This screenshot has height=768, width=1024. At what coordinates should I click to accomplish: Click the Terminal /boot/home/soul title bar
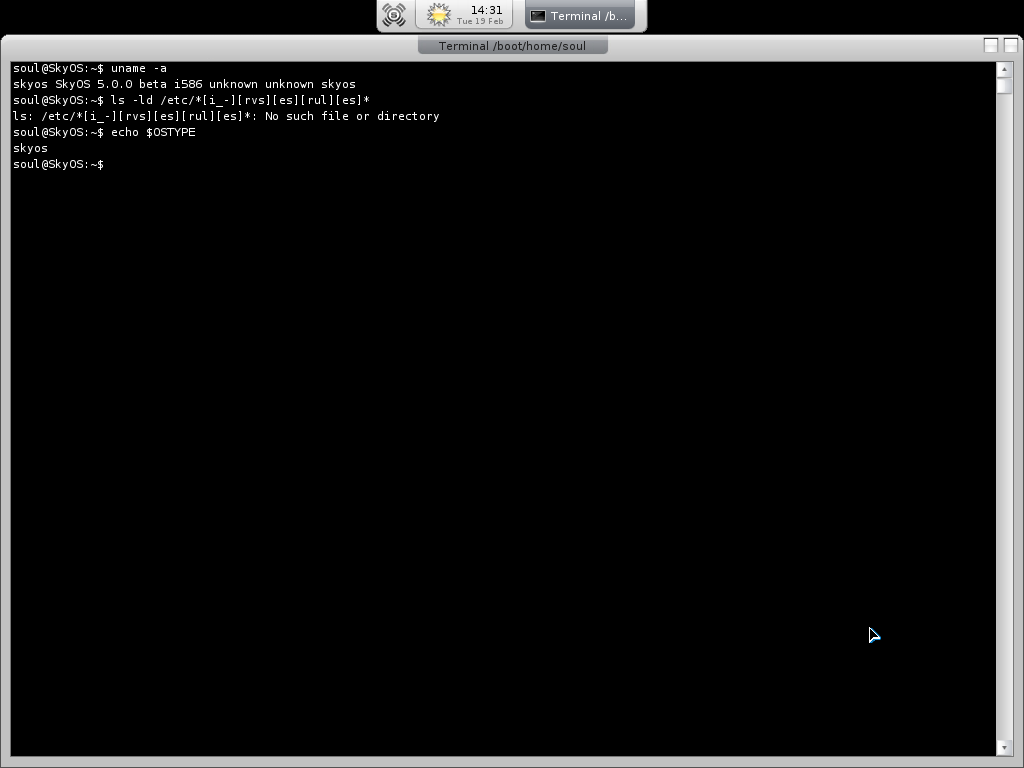pyautogui.click(x=513, y=46)
